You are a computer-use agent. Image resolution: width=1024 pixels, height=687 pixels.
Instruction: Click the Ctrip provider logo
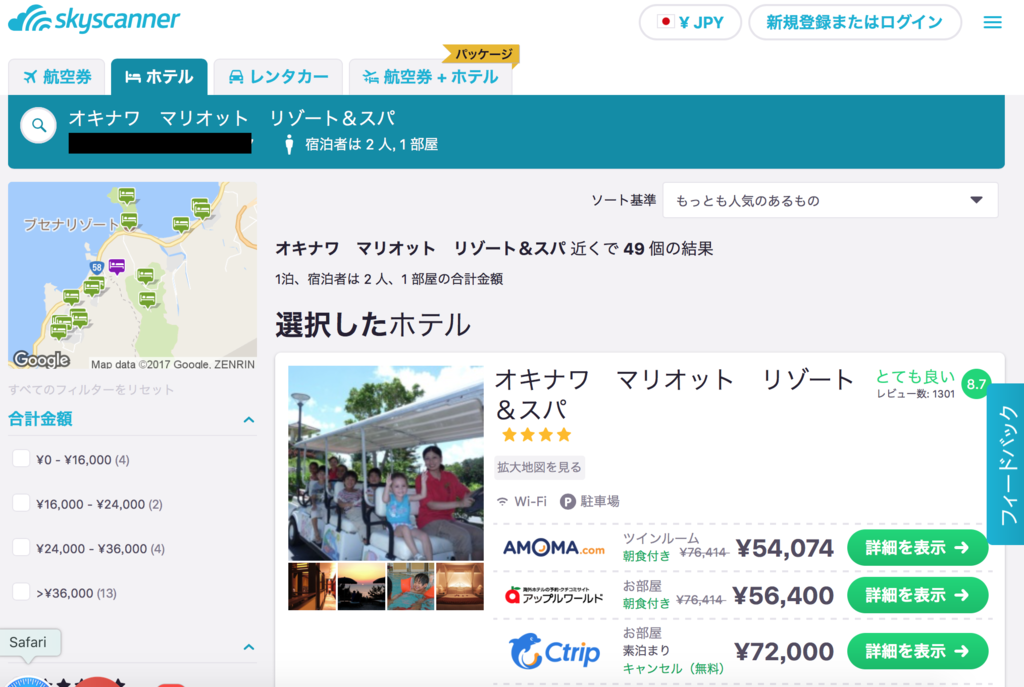(x=554, y=651)
